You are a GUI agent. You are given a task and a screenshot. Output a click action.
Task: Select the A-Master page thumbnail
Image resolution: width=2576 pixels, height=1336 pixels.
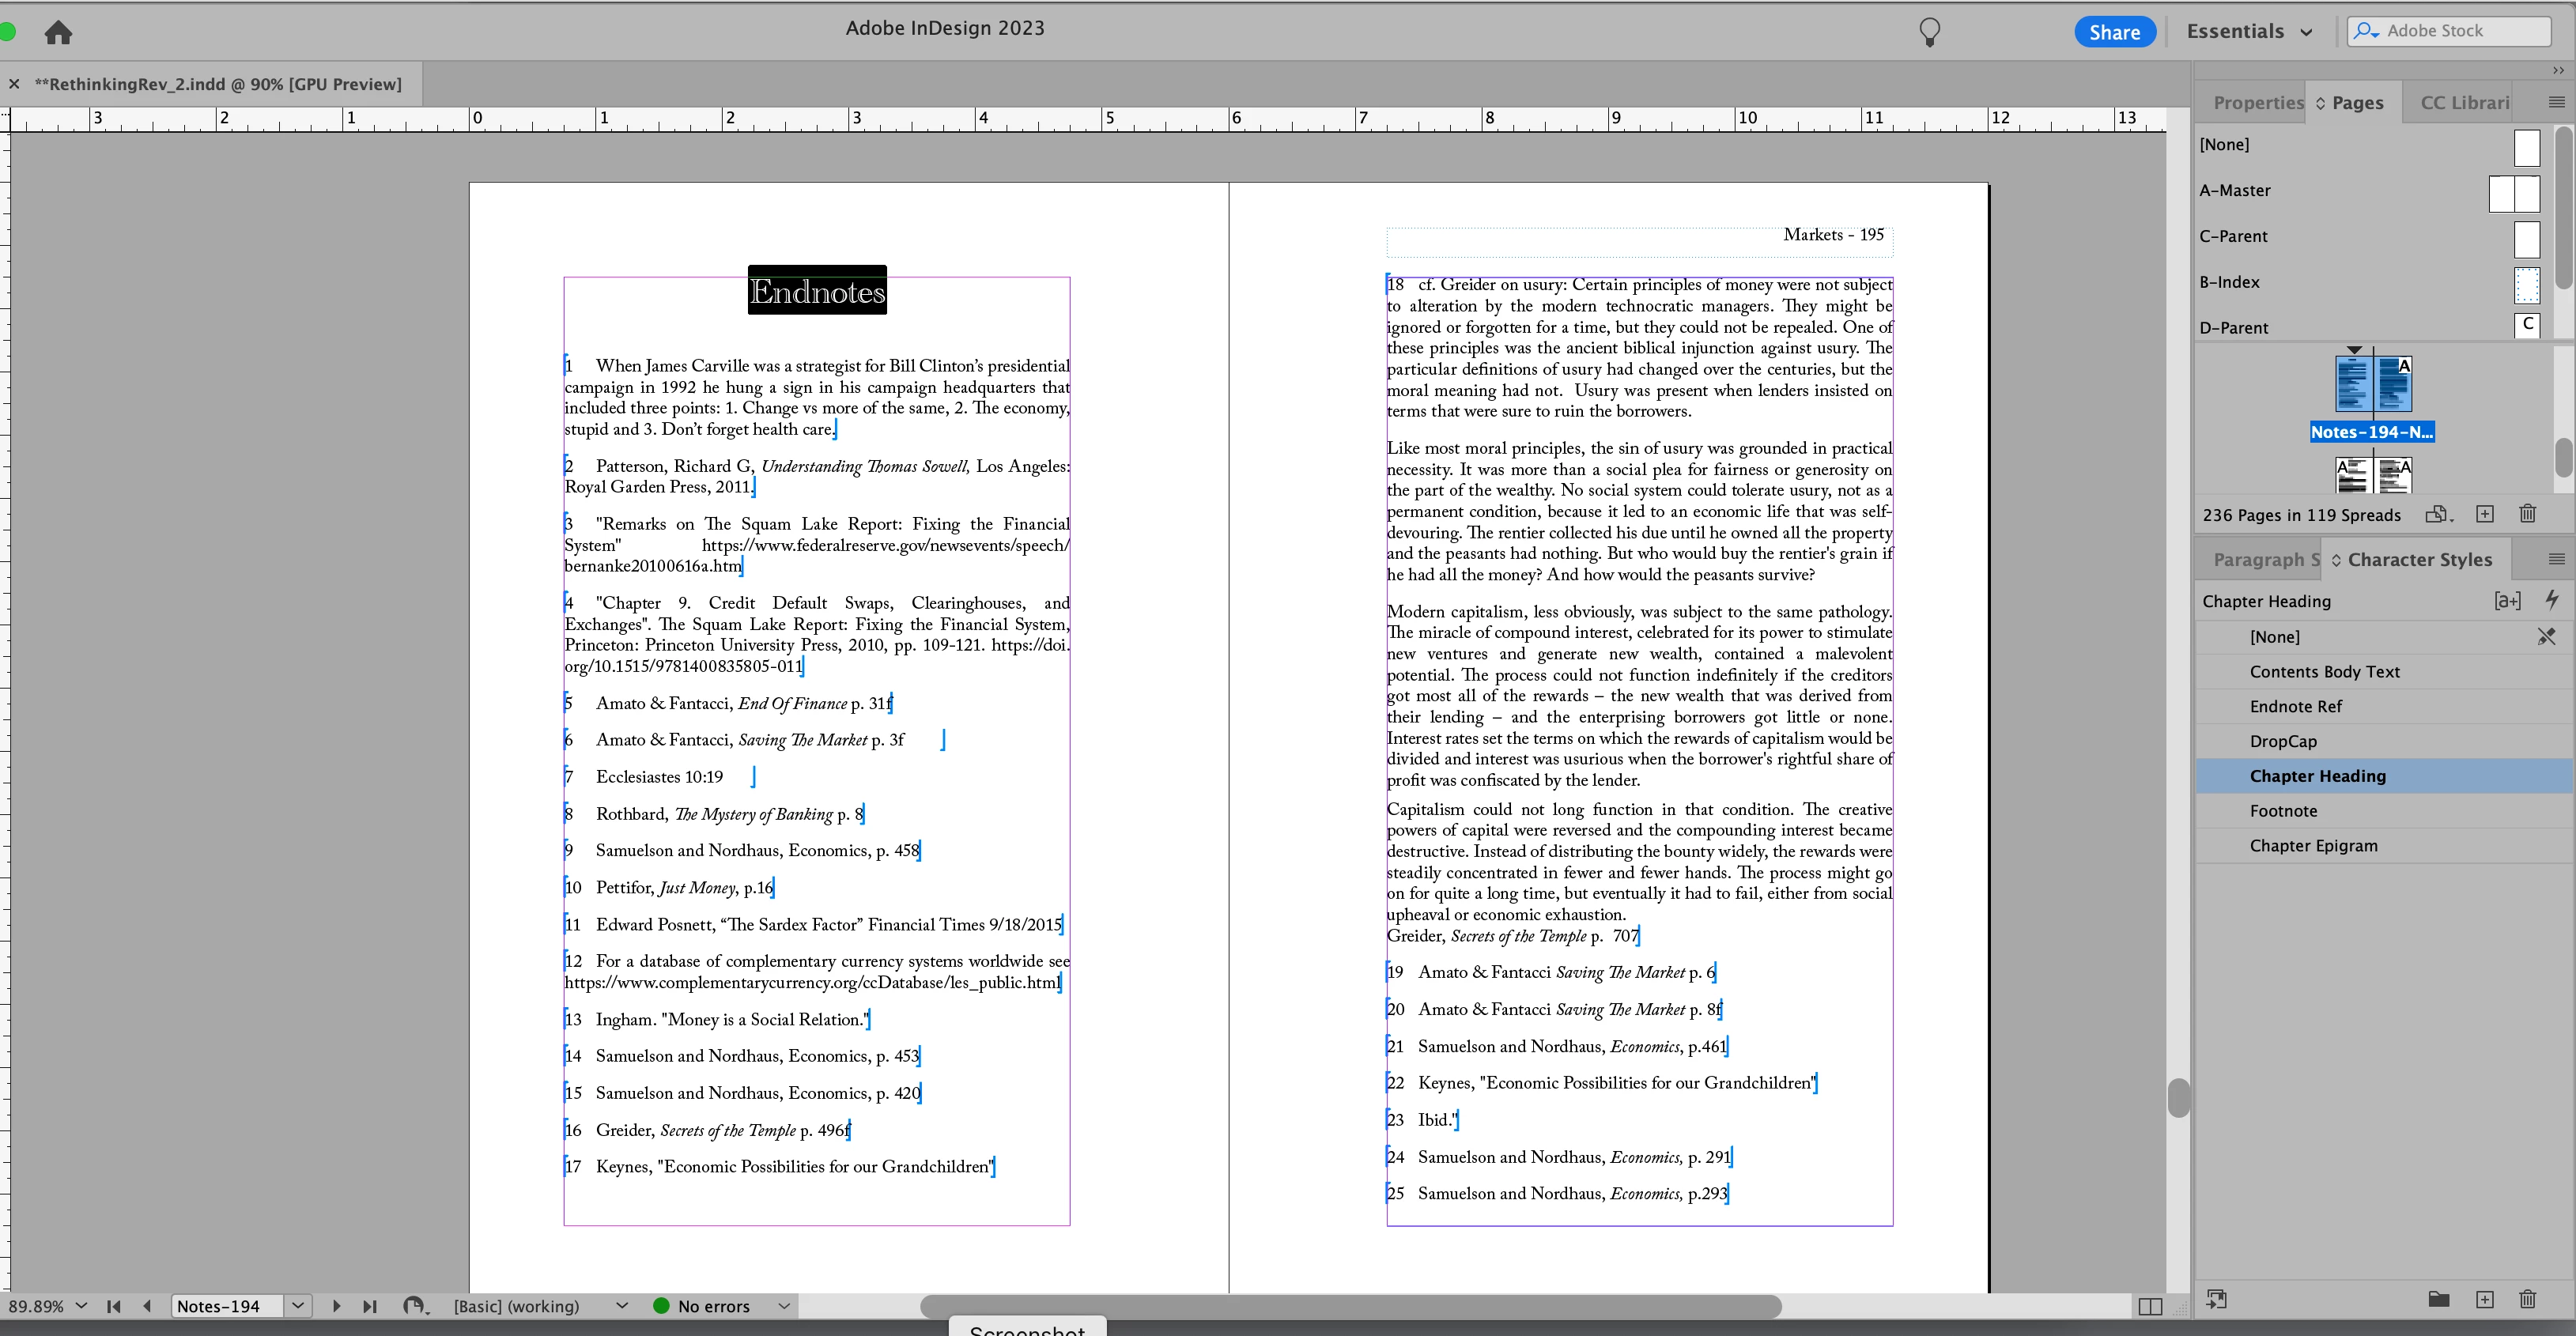point(2513,193)
